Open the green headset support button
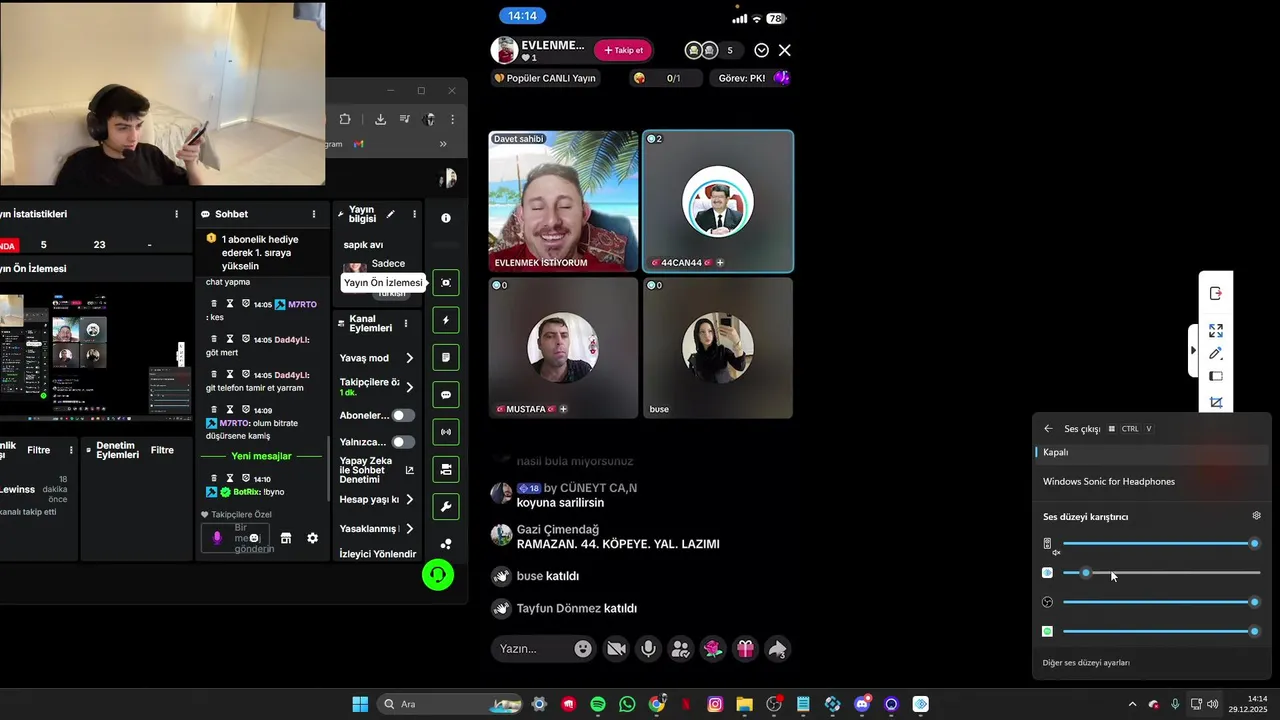1280x720 pixels. tap(438, 574)
